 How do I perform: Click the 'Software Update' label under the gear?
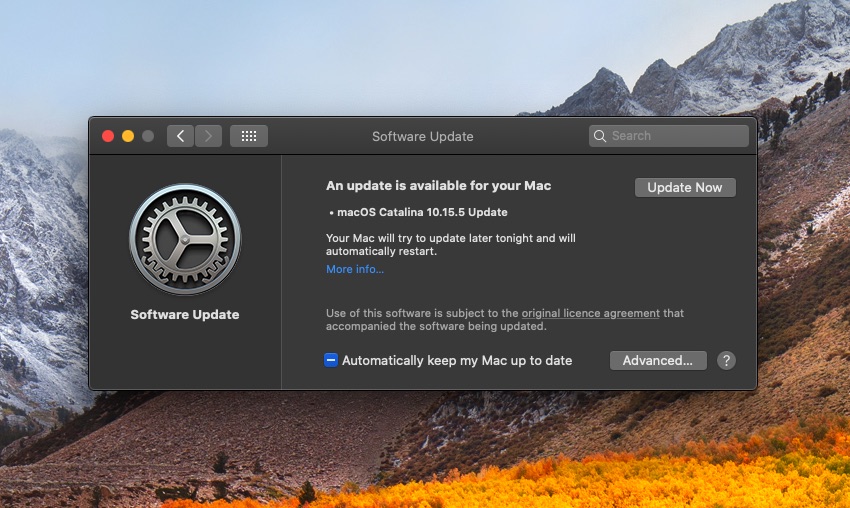point(185,314)
